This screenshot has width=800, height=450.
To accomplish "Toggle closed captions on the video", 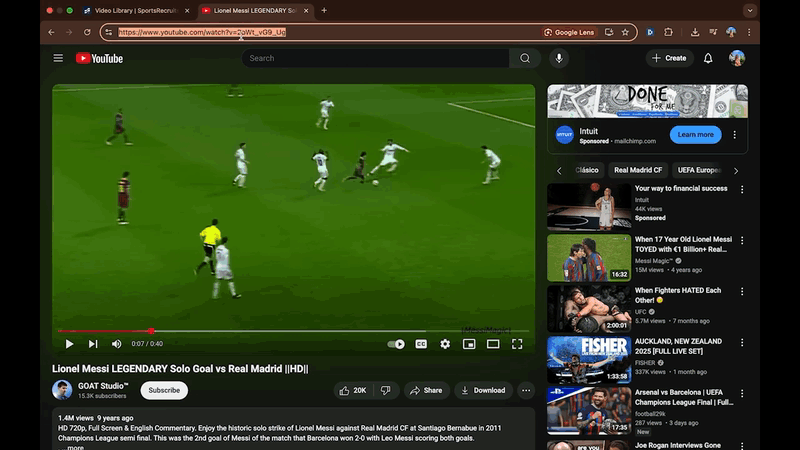I will click(x=421, y=344).
